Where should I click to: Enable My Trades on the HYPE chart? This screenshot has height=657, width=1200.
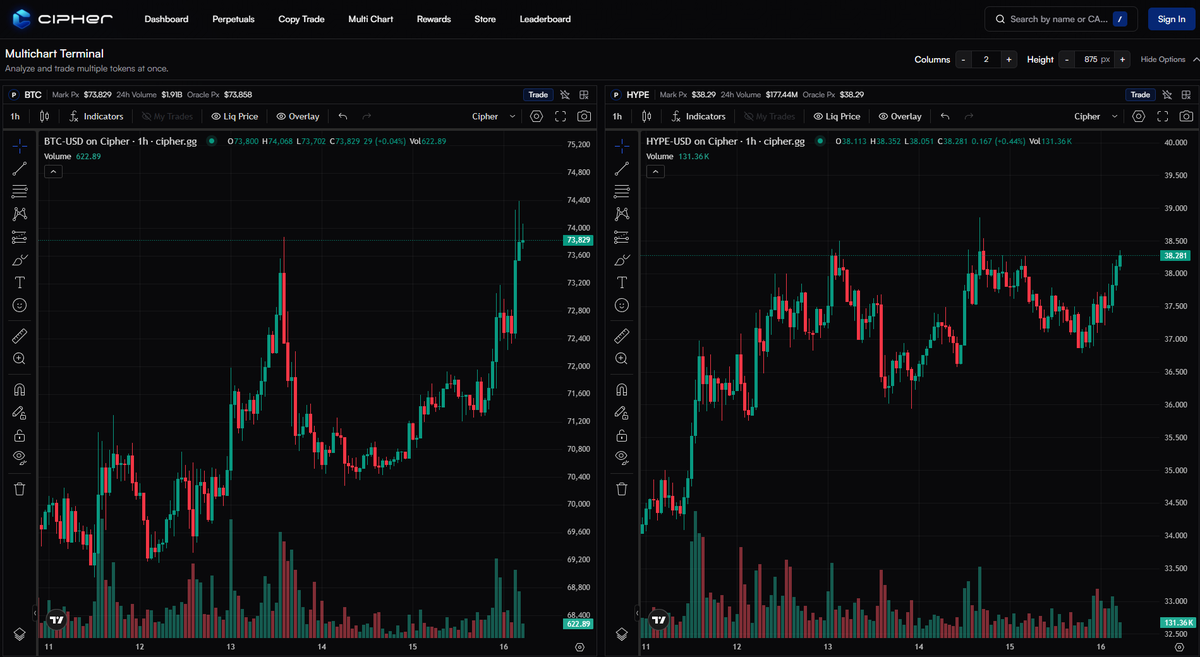pyautogui.click(x=769, y=116)
